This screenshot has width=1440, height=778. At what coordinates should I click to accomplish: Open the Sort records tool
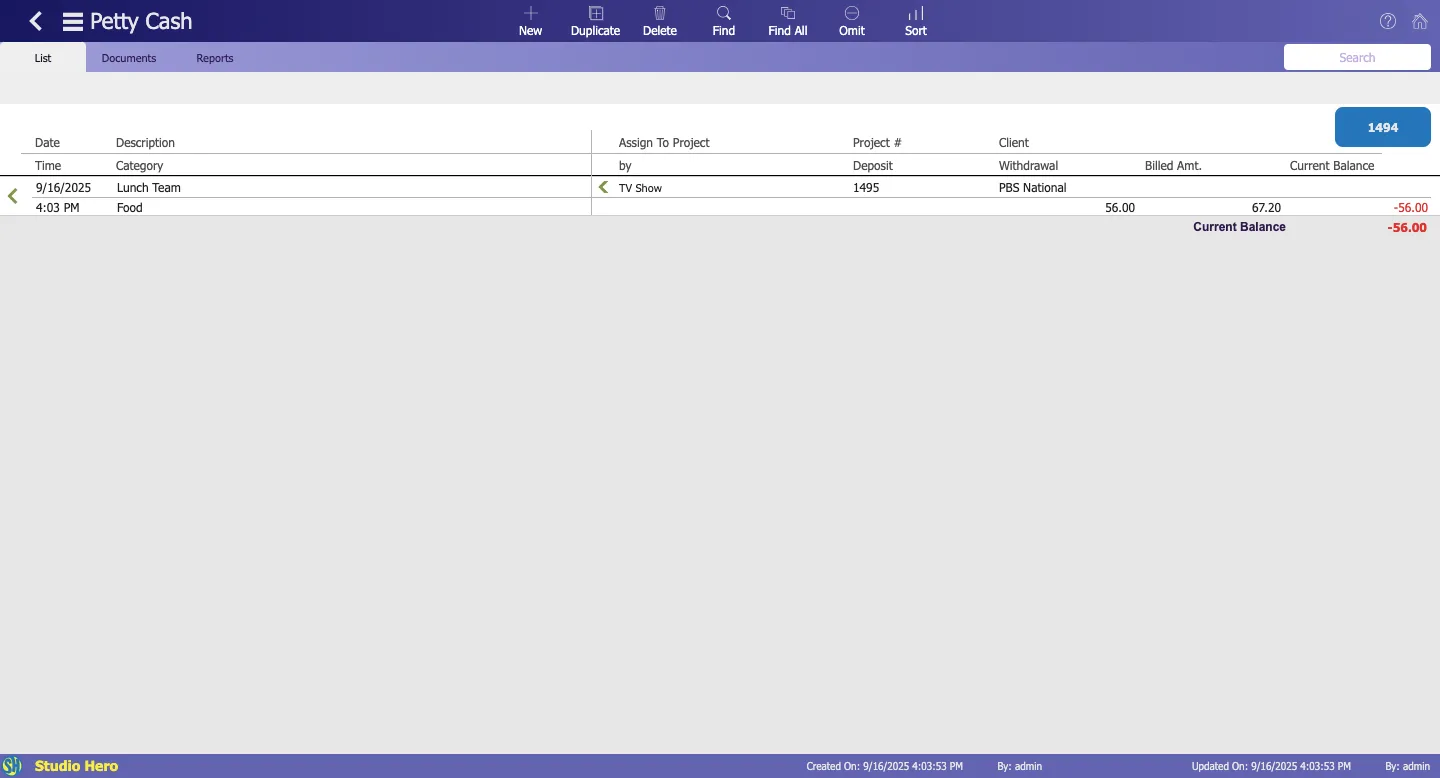[x=915, y=21]
